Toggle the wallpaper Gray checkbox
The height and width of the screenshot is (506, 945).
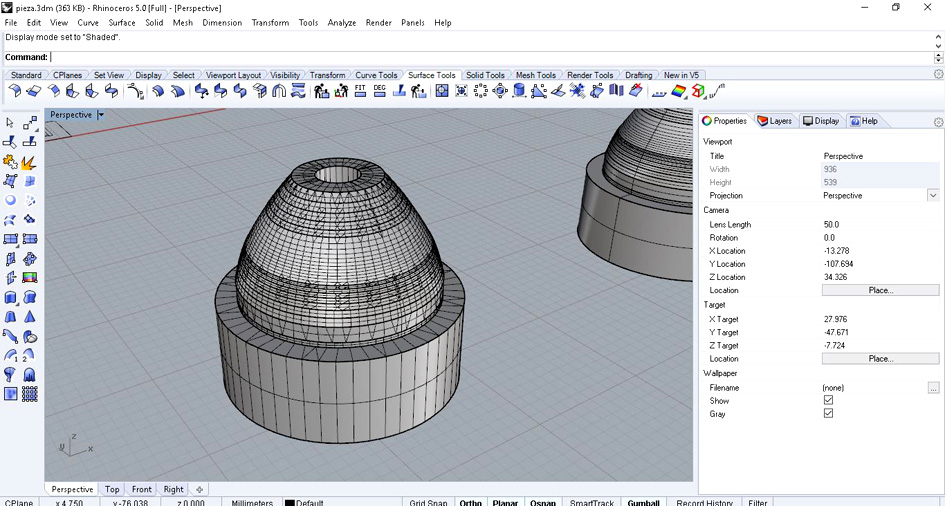tap(828, 413)
